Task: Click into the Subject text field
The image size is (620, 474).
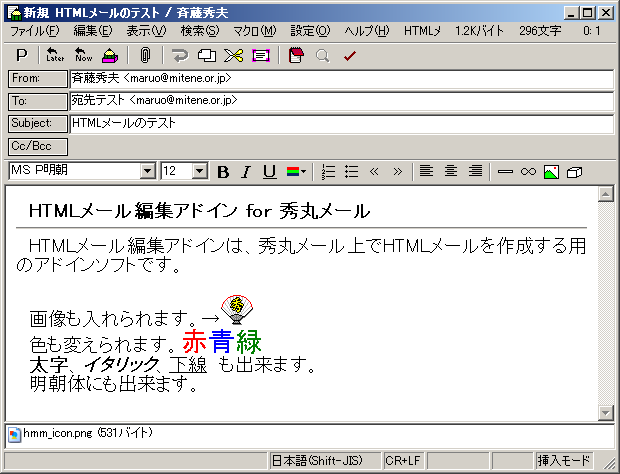Action: [342, 124]
